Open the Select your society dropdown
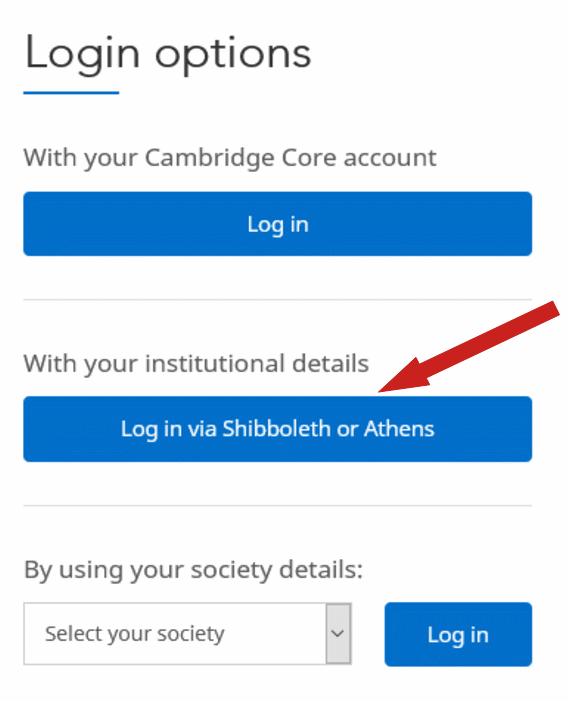Screen dimensions: 569x701 click(187, 633)
